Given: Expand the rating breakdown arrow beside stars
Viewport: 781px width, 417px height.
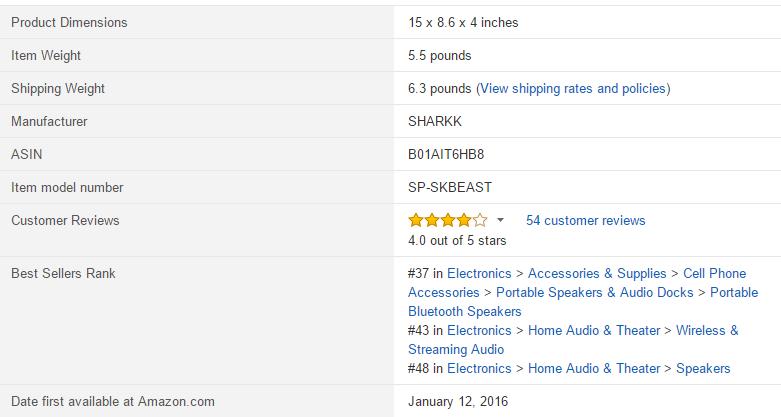Looking at the screenshot, I should [501, 221].
